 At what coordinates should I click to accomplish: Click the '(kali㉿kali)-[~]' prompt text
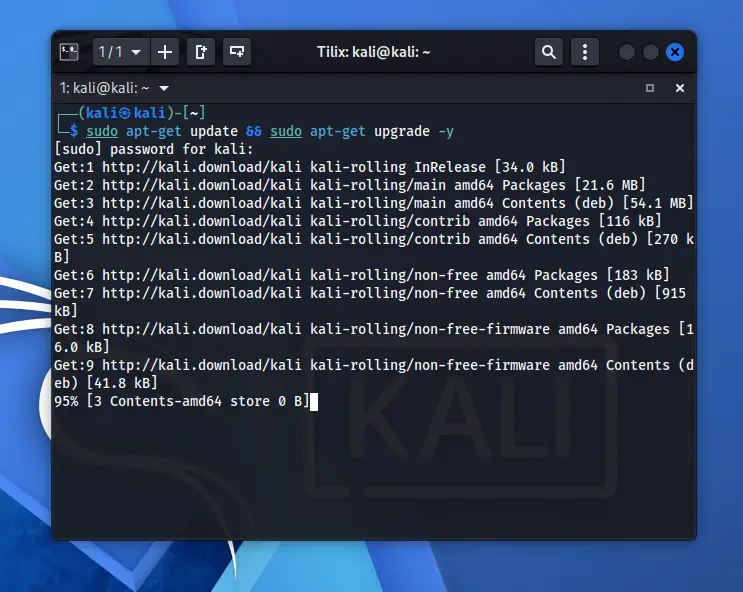point(142,113)
